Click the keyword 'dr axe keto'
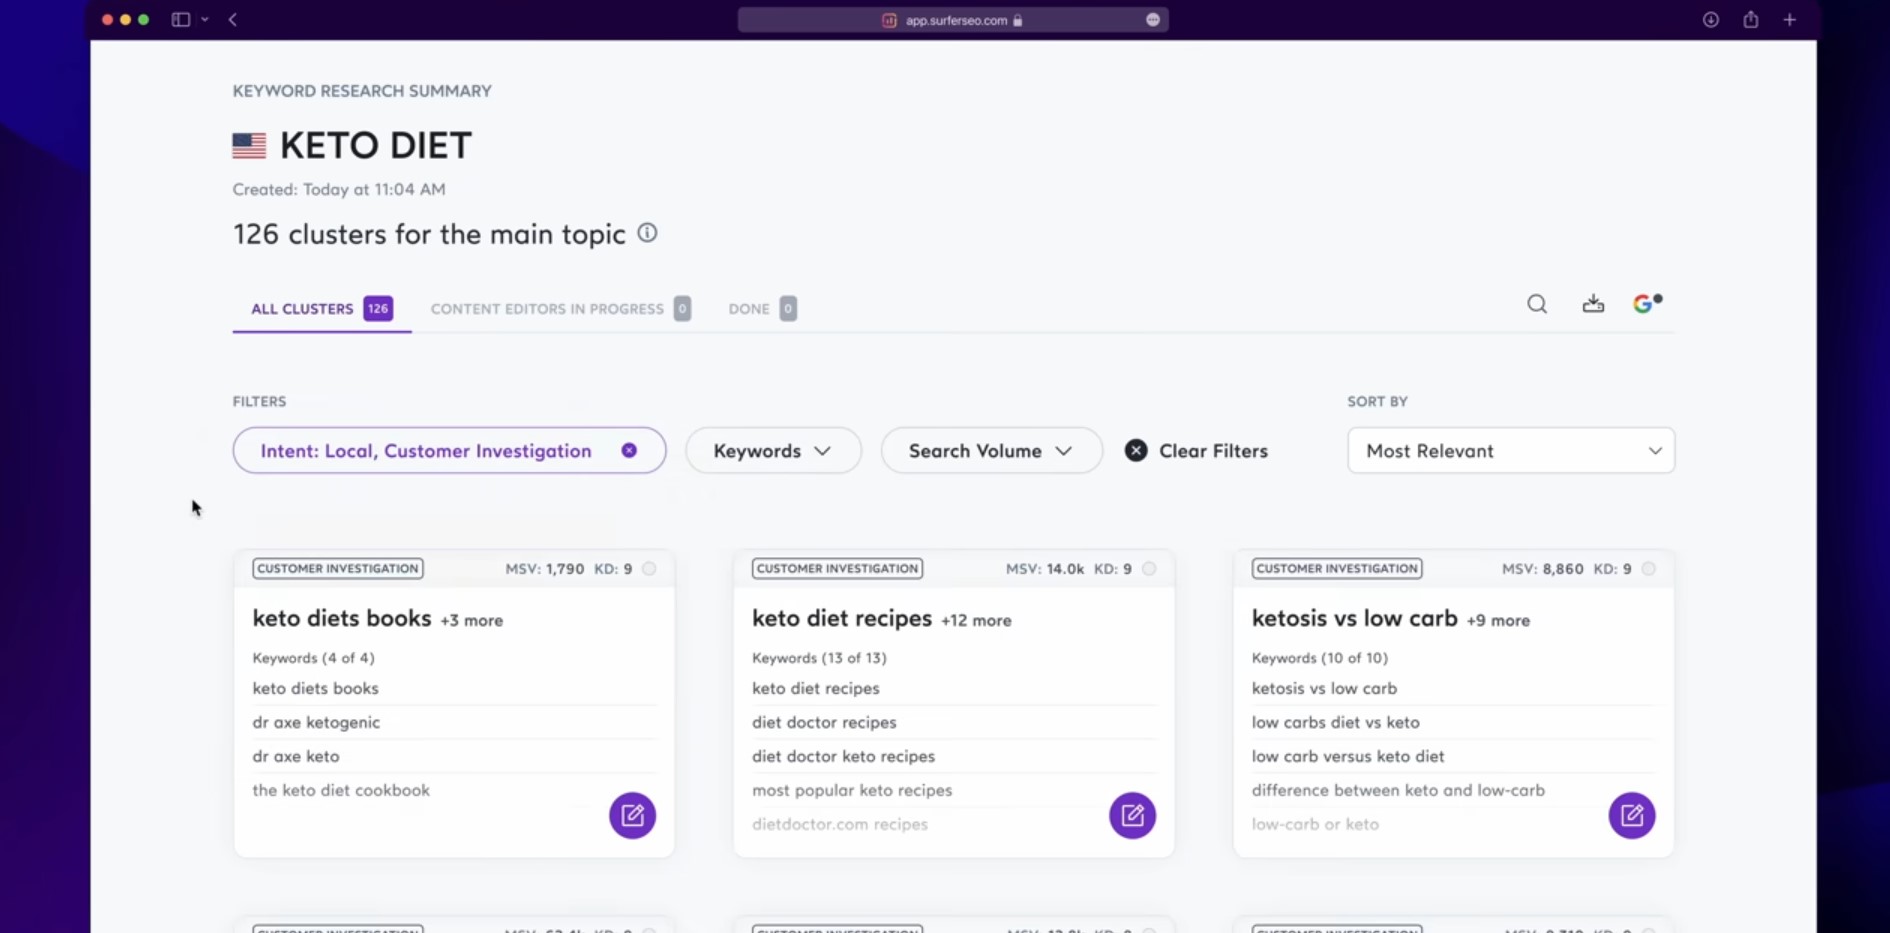Image resolution: width=1890 pixels, height=933 pixels. [296, 756]
